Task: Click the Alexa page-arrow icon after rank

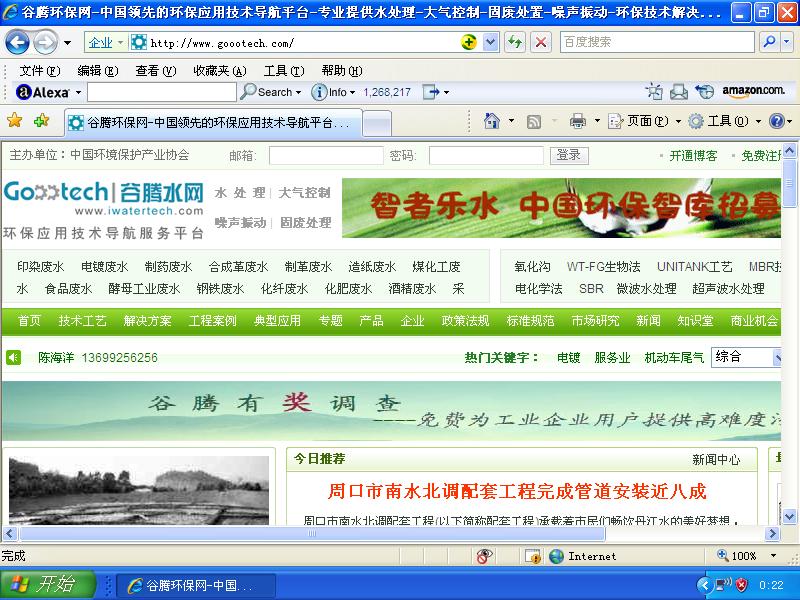Action: click(x=431, y=92)
